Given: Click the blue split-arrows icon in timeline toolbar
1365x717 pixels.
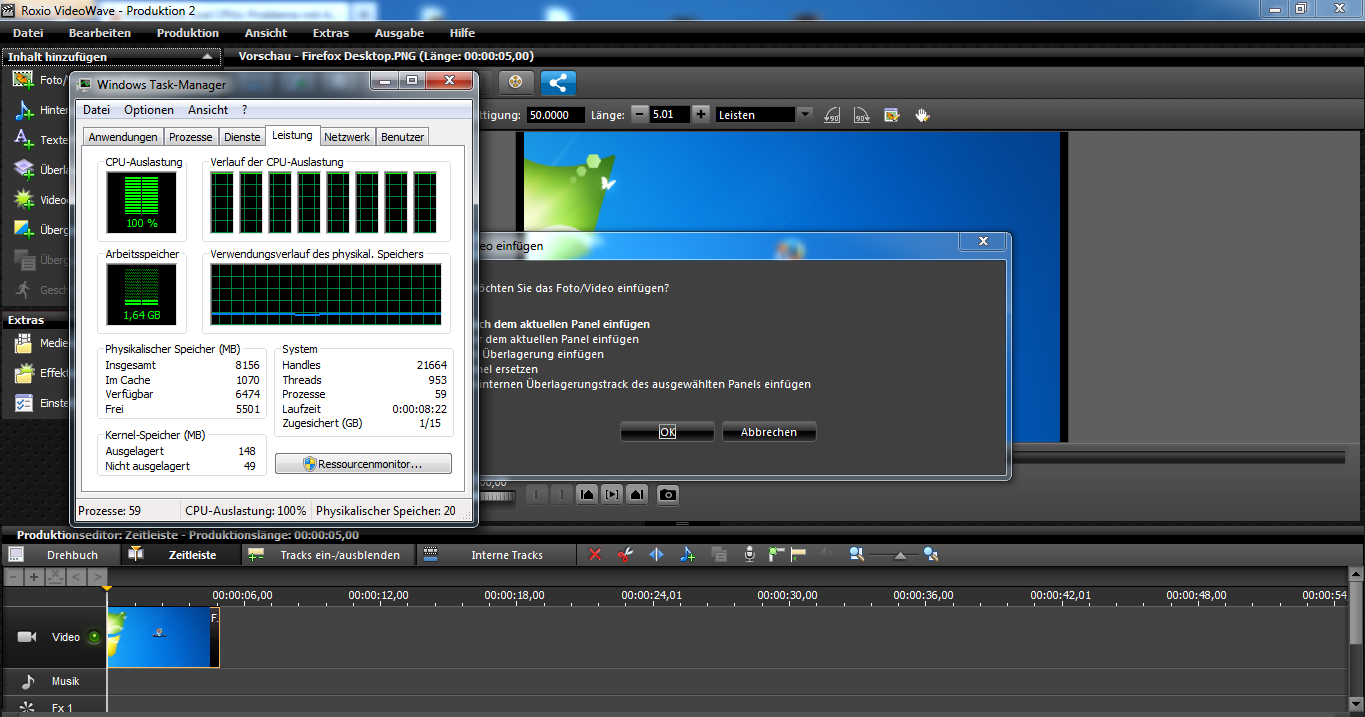Looking at the screenshot, I should pos(656,554).
